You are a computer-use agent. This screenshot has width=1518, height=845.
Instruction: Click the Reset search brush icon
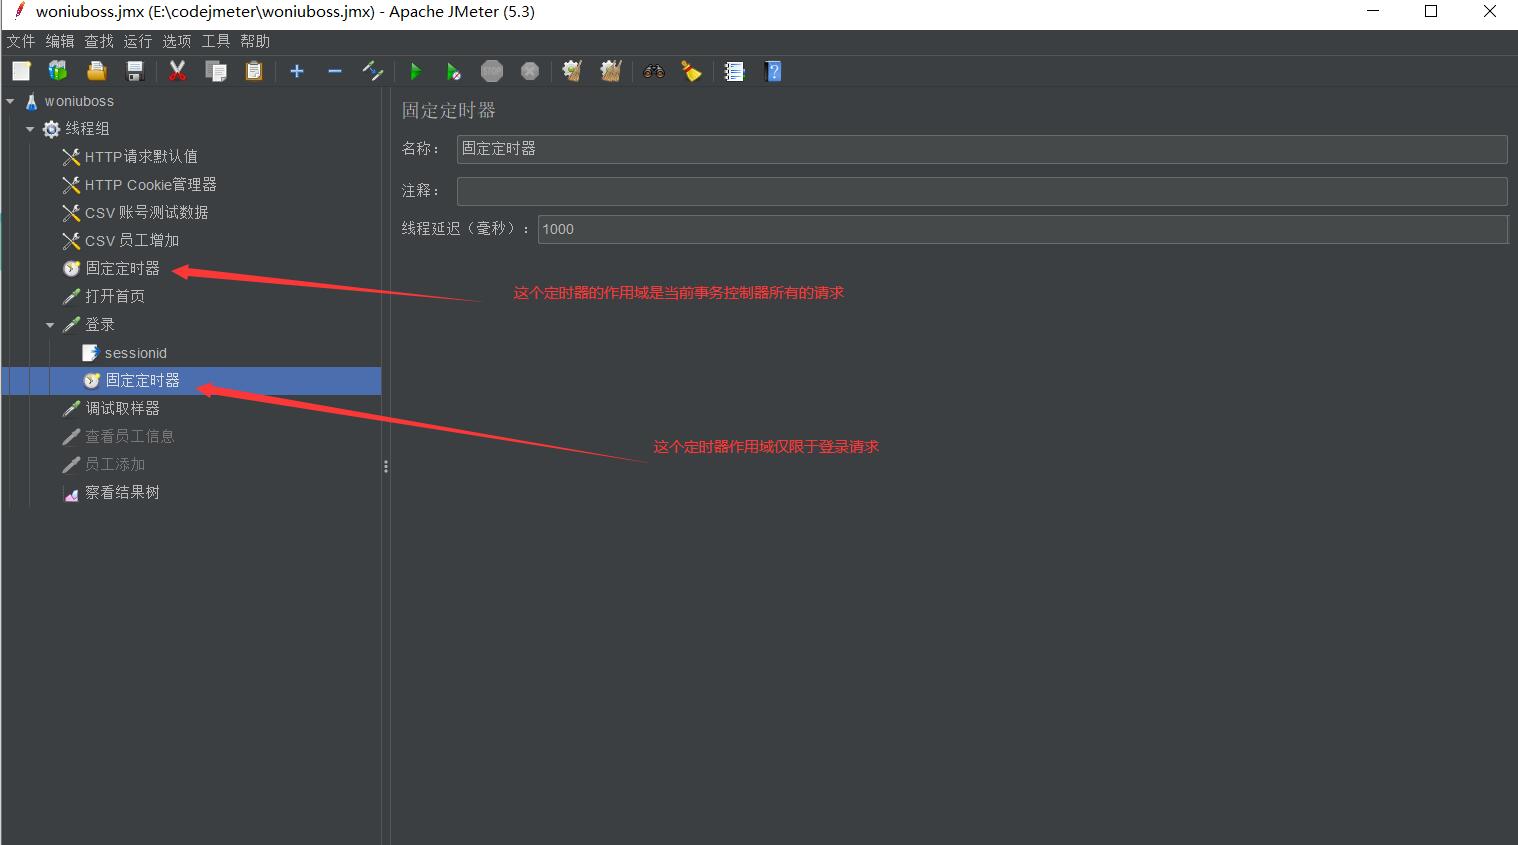click(691, 71)
